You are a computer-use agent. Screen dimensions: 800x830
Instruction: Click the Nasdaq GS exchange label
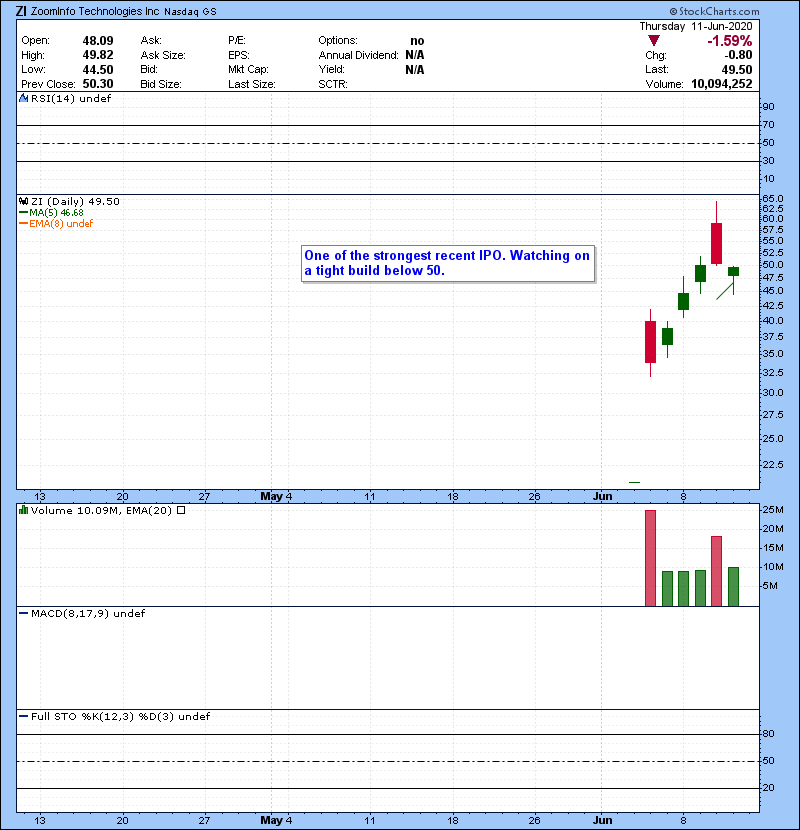[190, 12]
